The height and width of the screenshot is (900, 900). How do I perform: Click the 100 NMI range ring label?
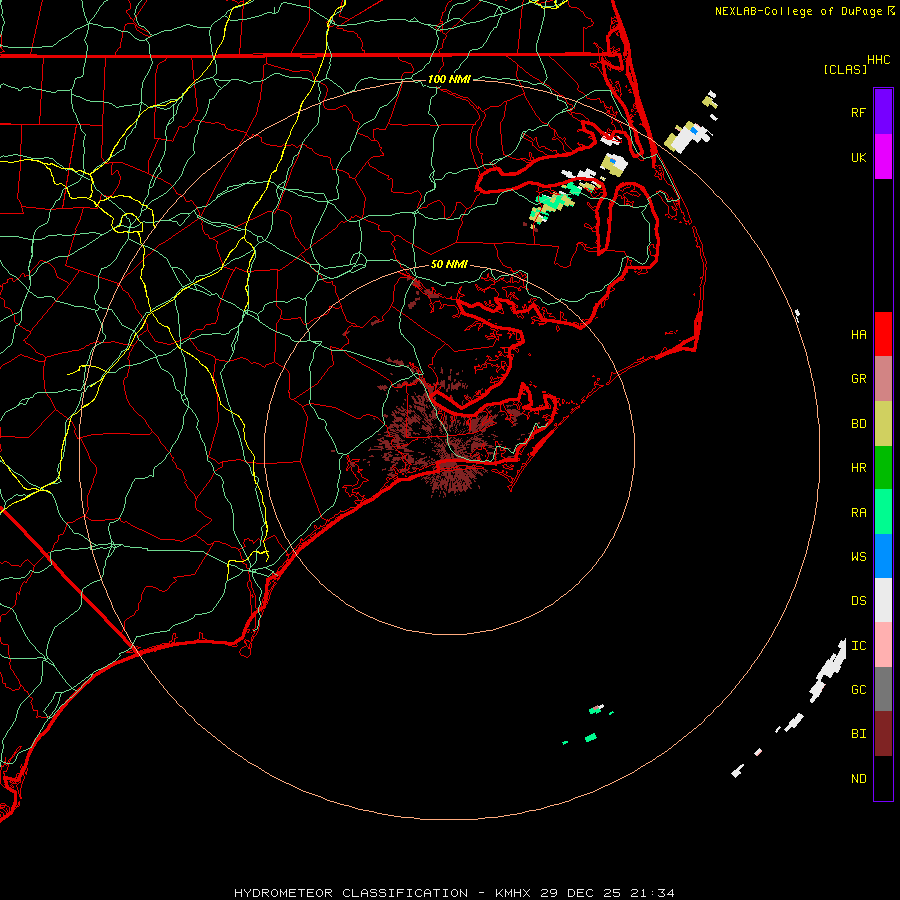pos(449,79)
